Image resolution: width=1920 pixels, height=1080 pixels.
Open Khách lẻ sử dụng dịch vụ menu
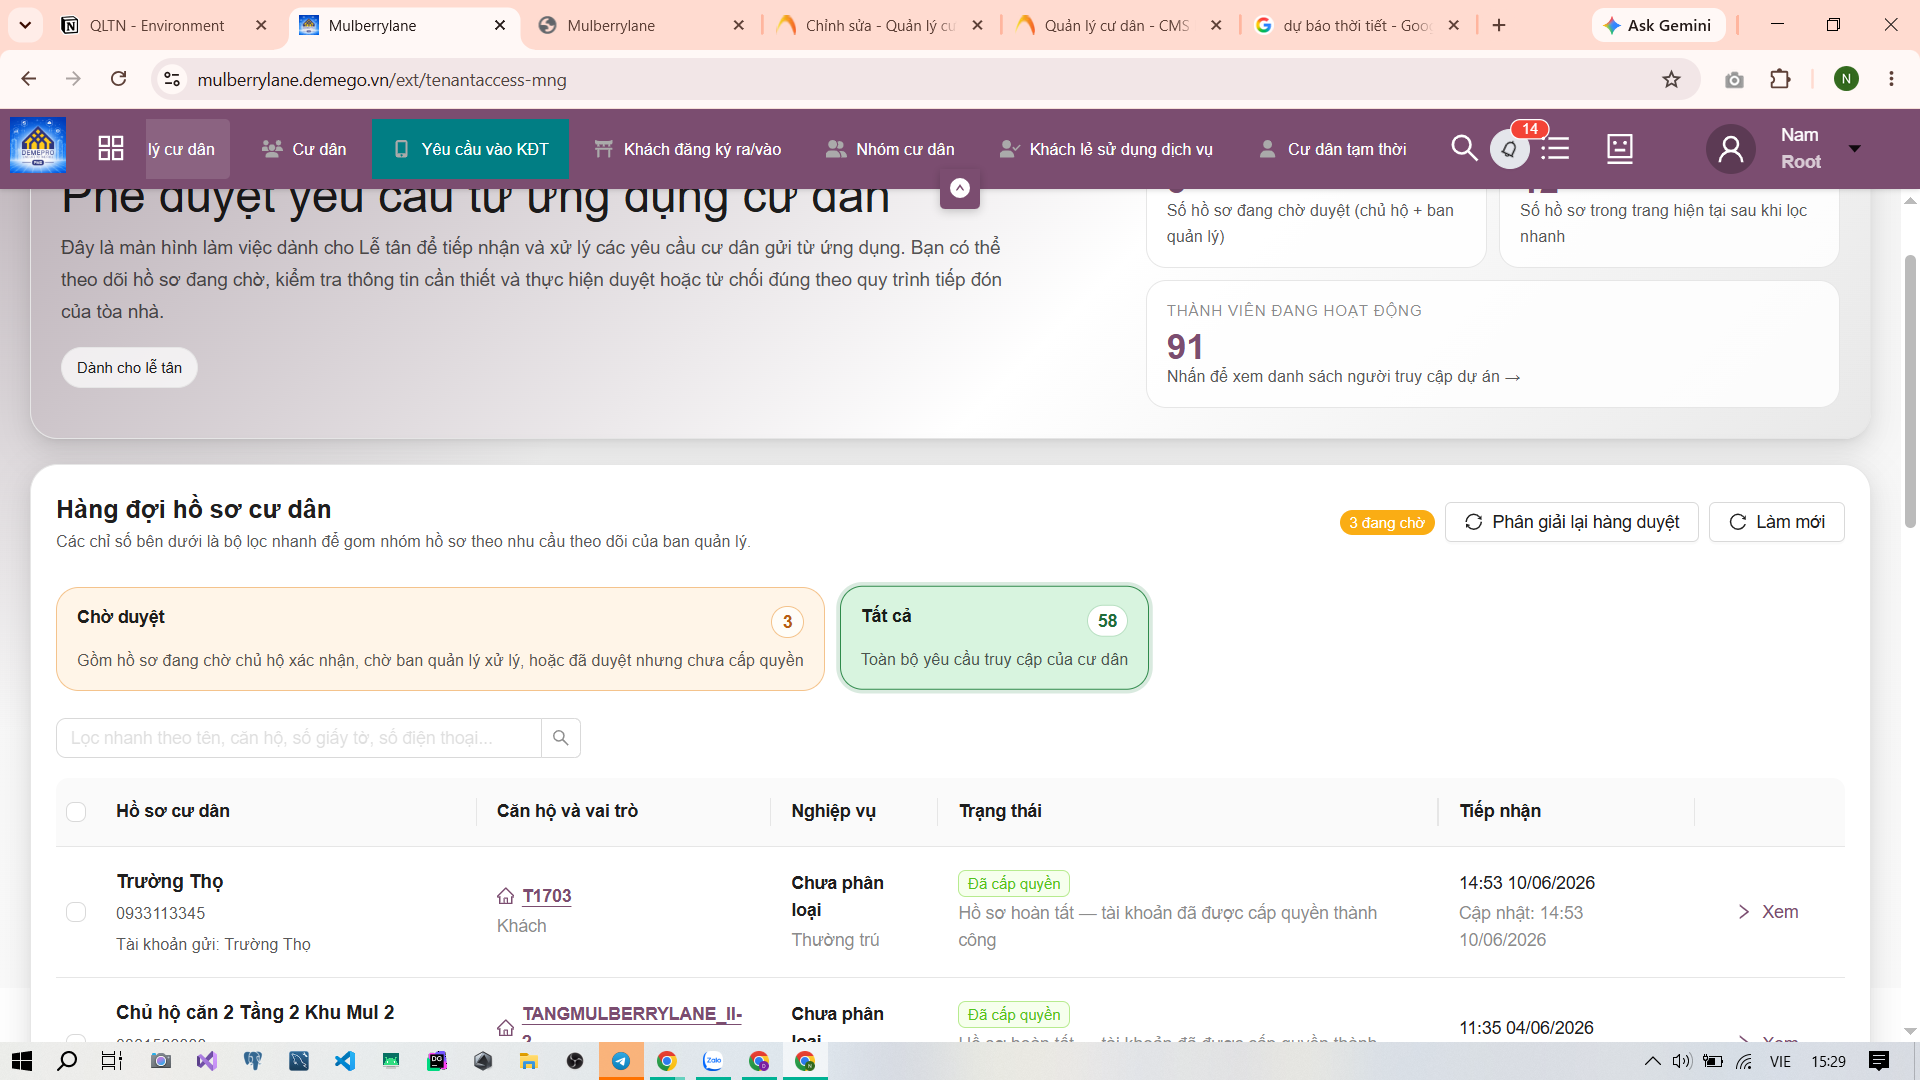click(x=1106, y=149)
